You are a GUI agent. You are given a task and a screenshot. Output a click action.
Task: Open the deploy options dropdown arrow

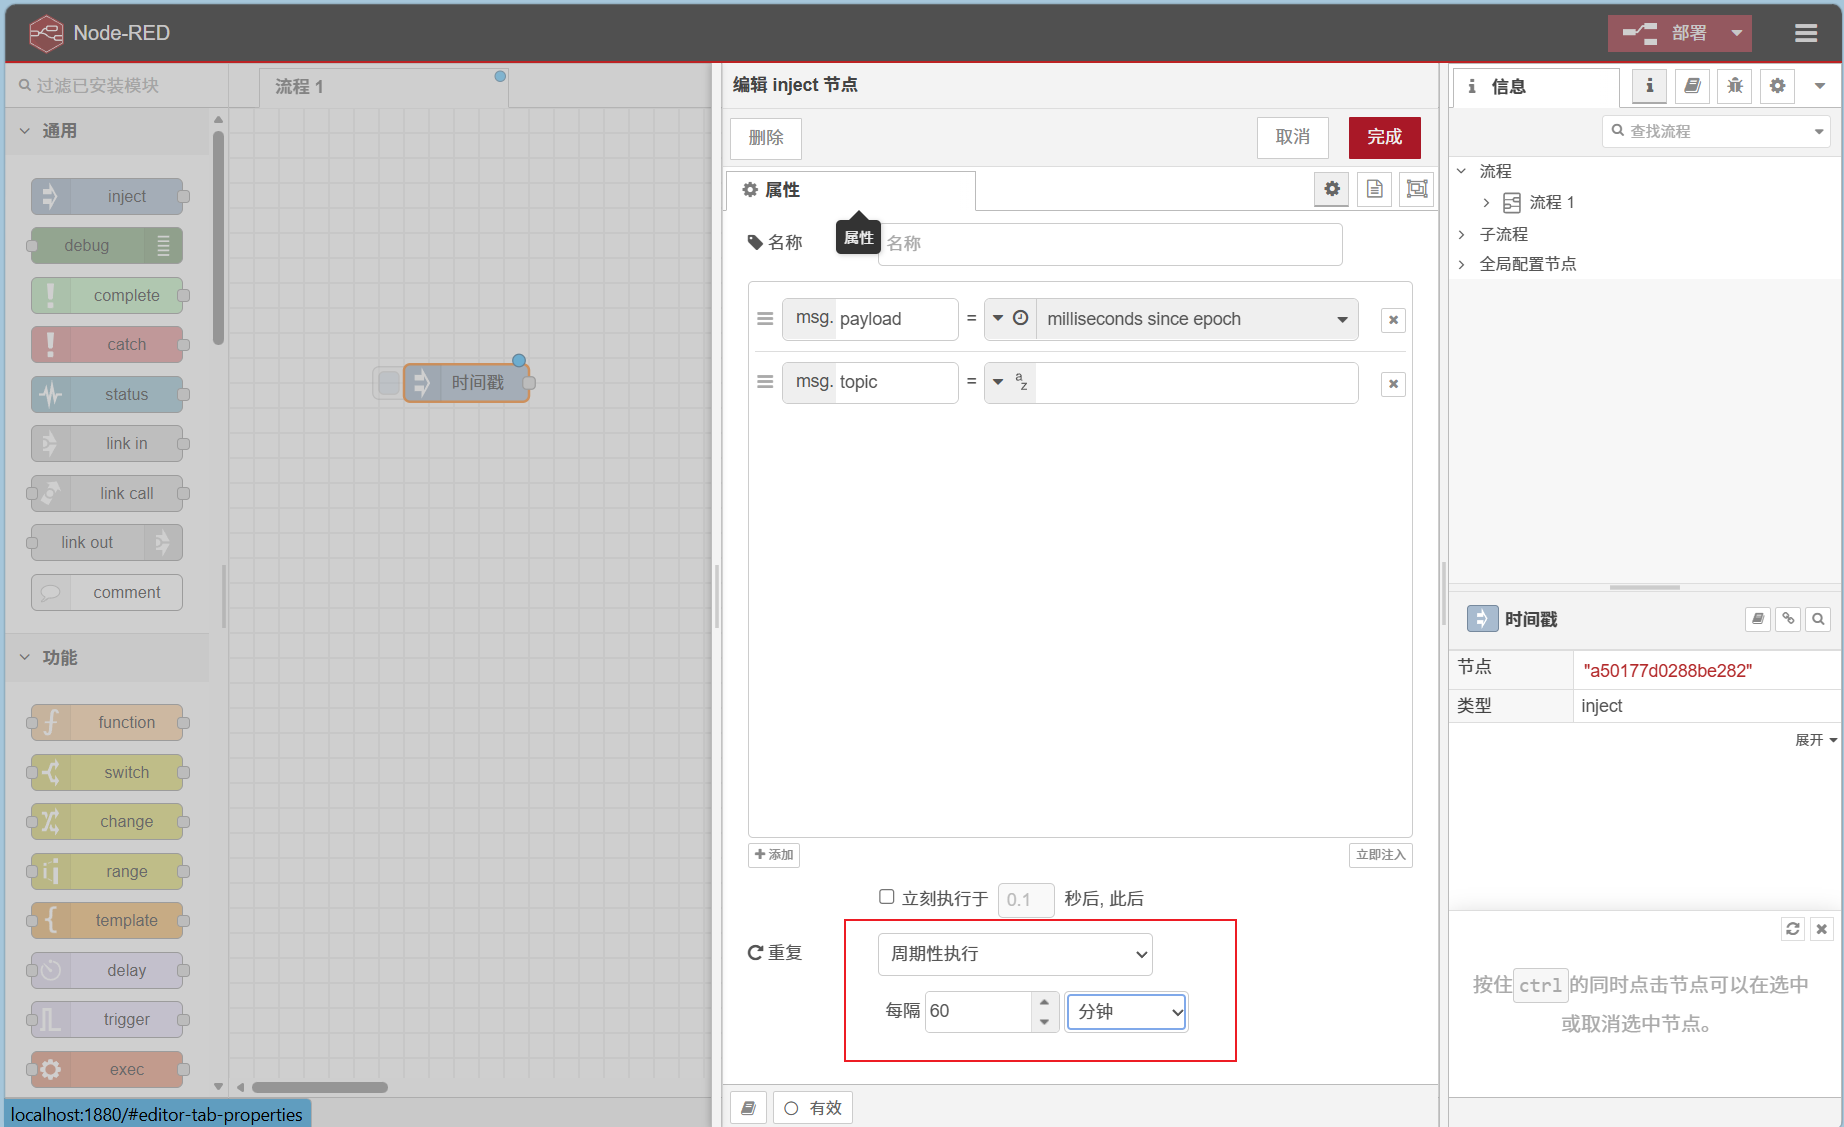click(1737, 33)
